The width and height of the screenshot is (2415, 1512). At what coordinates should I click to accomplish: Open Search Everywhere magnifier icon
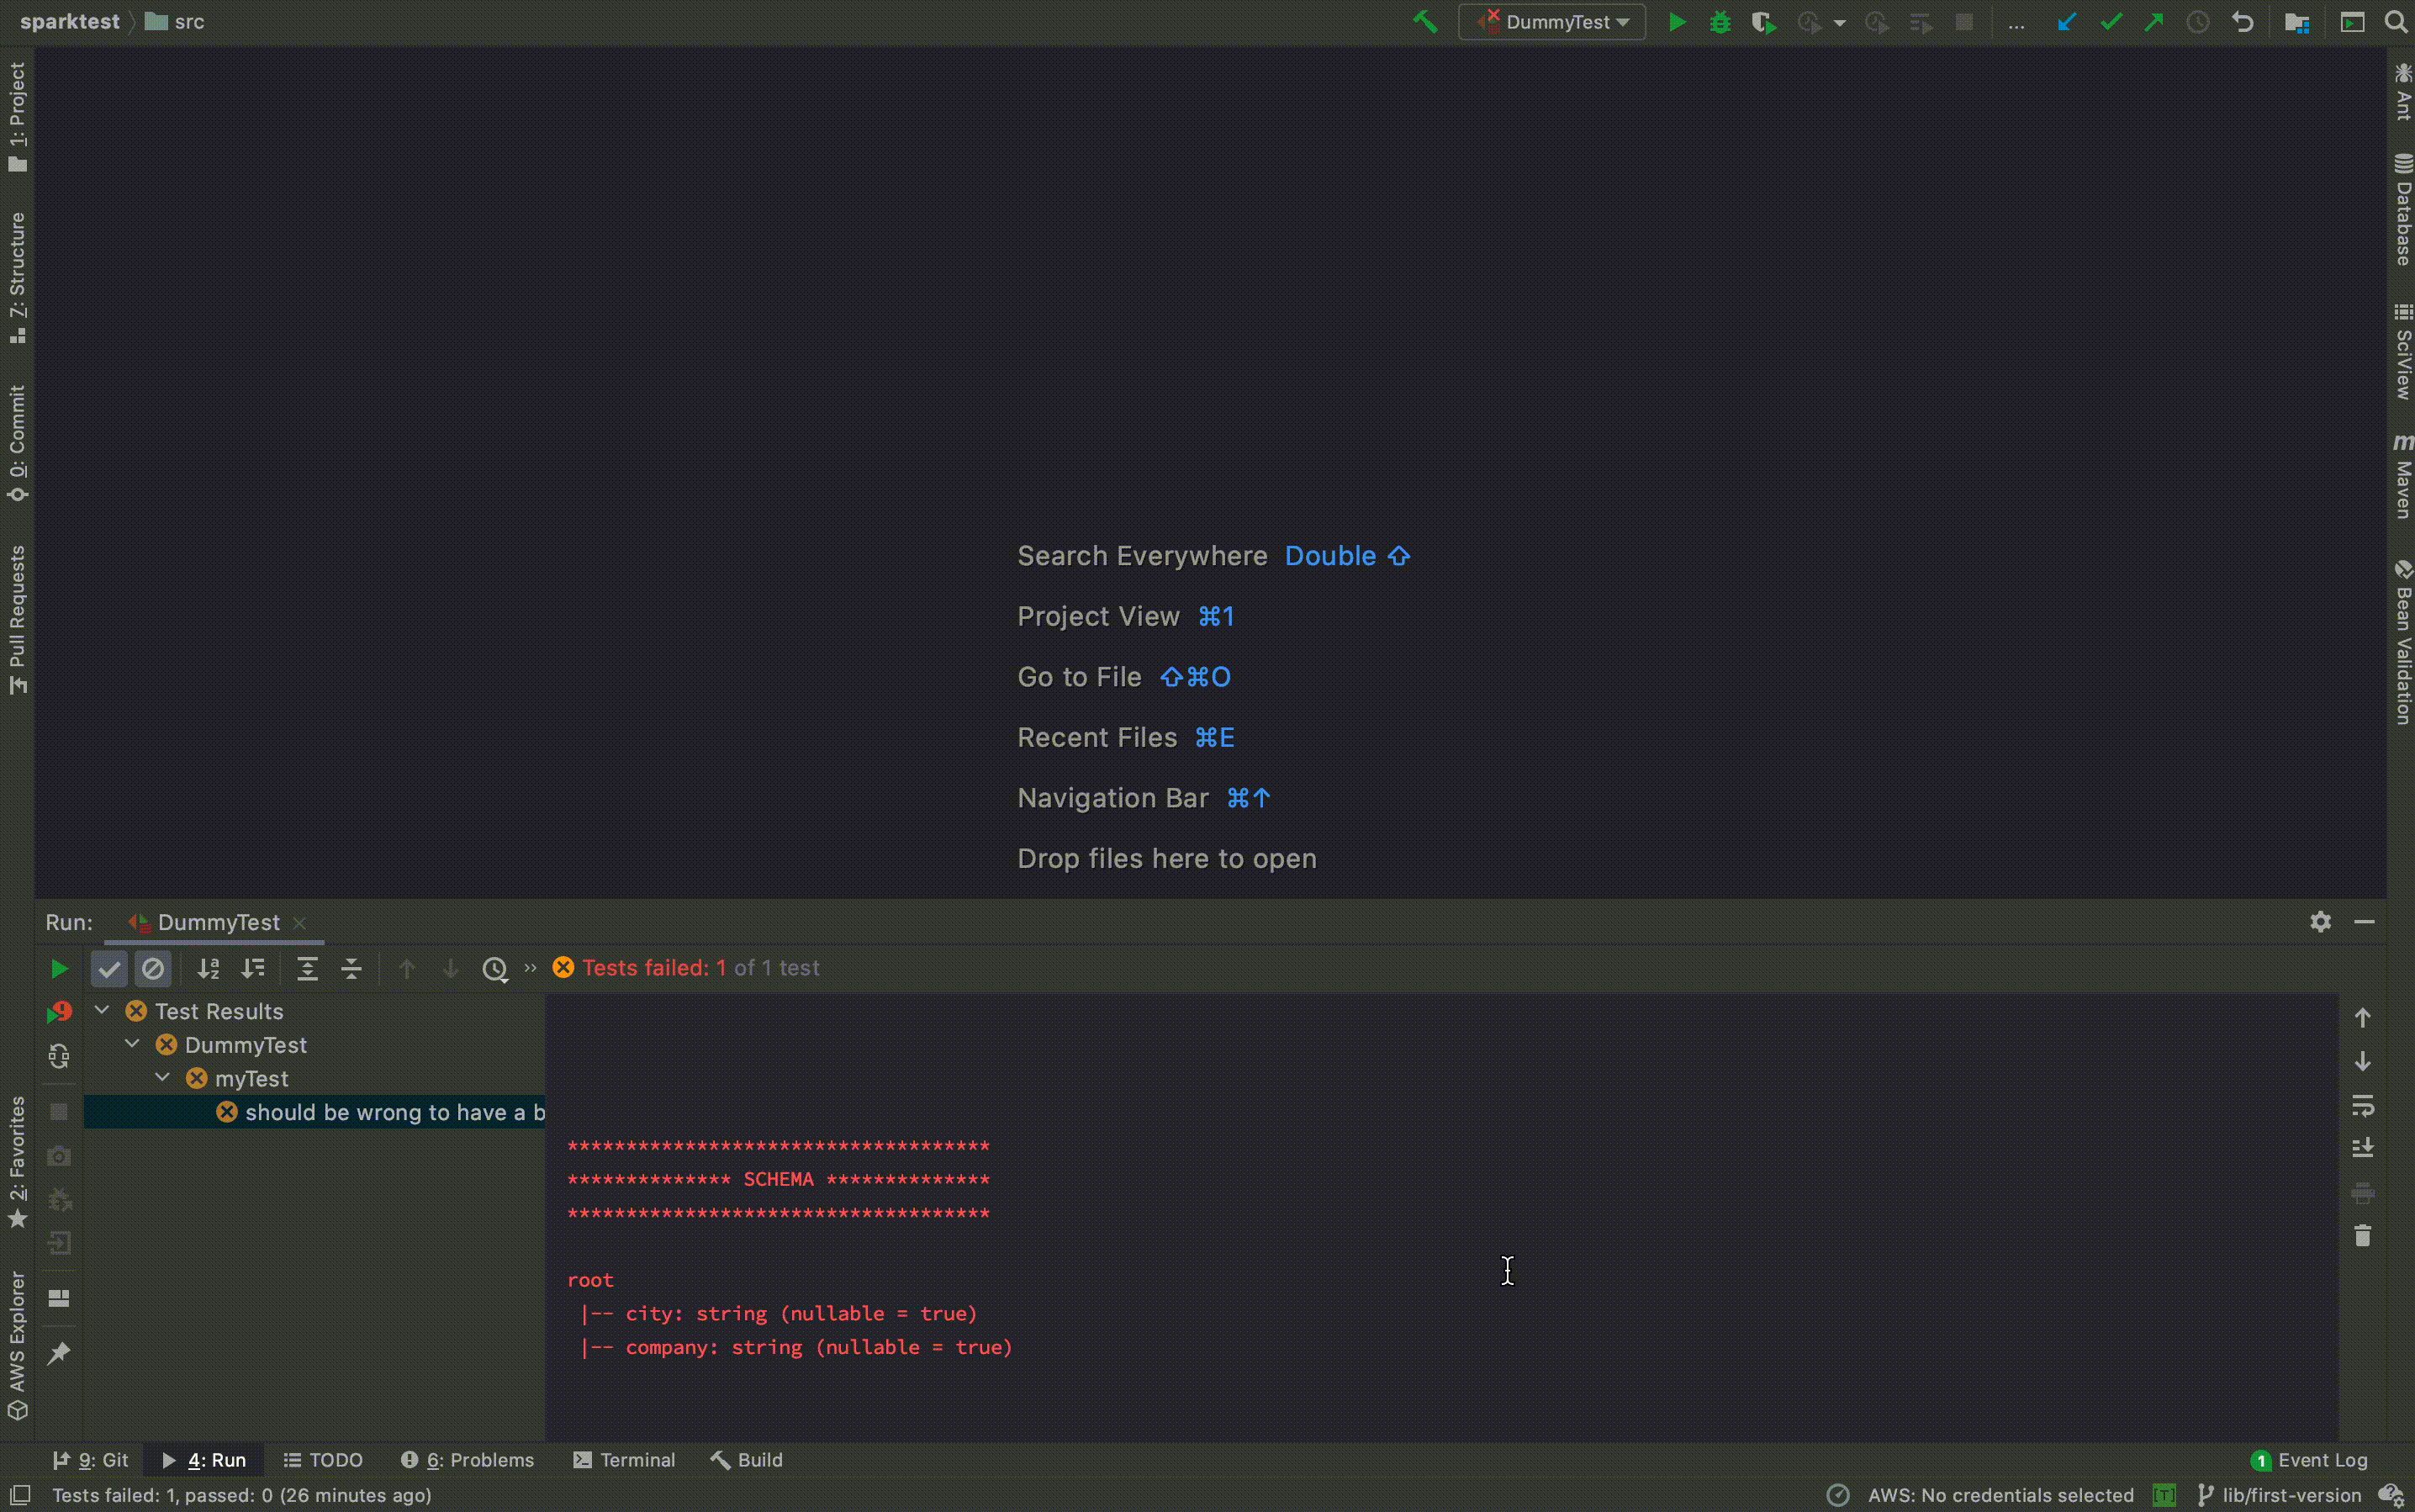coord(2396,22)
